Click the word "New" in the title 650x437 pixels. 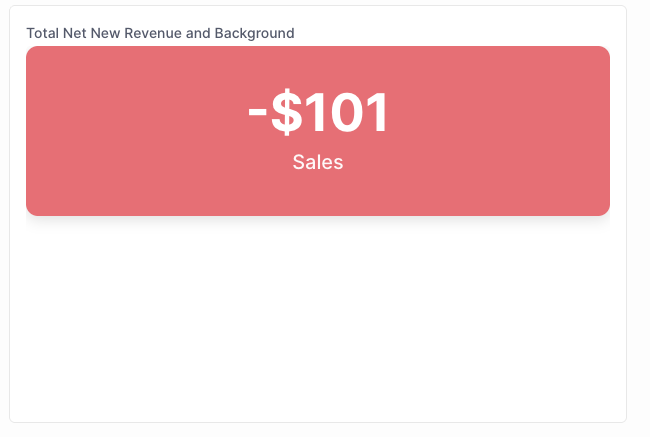105,33
